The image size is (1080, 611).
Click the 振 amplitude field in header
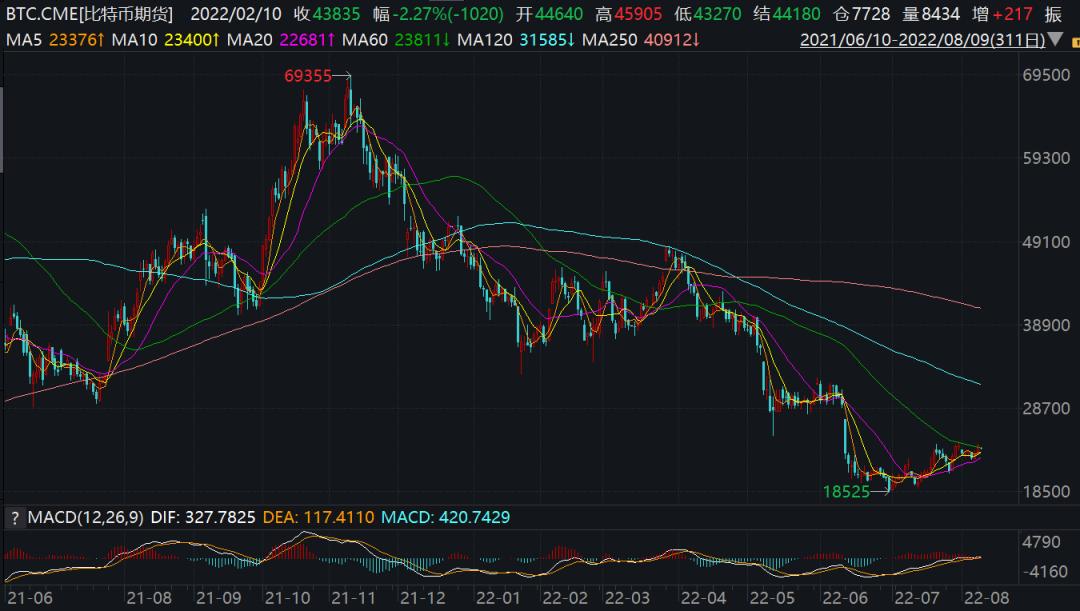tap(1053, 14)
